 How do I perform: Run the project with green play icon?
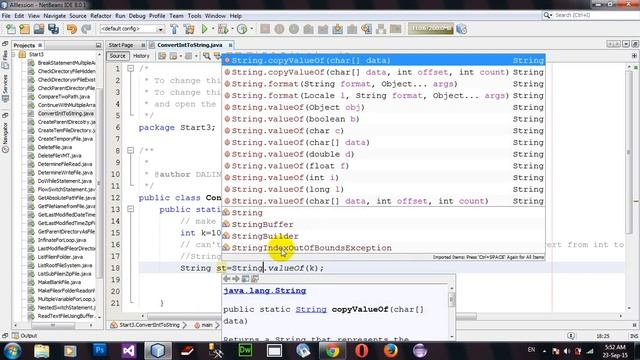click(204, 29)
